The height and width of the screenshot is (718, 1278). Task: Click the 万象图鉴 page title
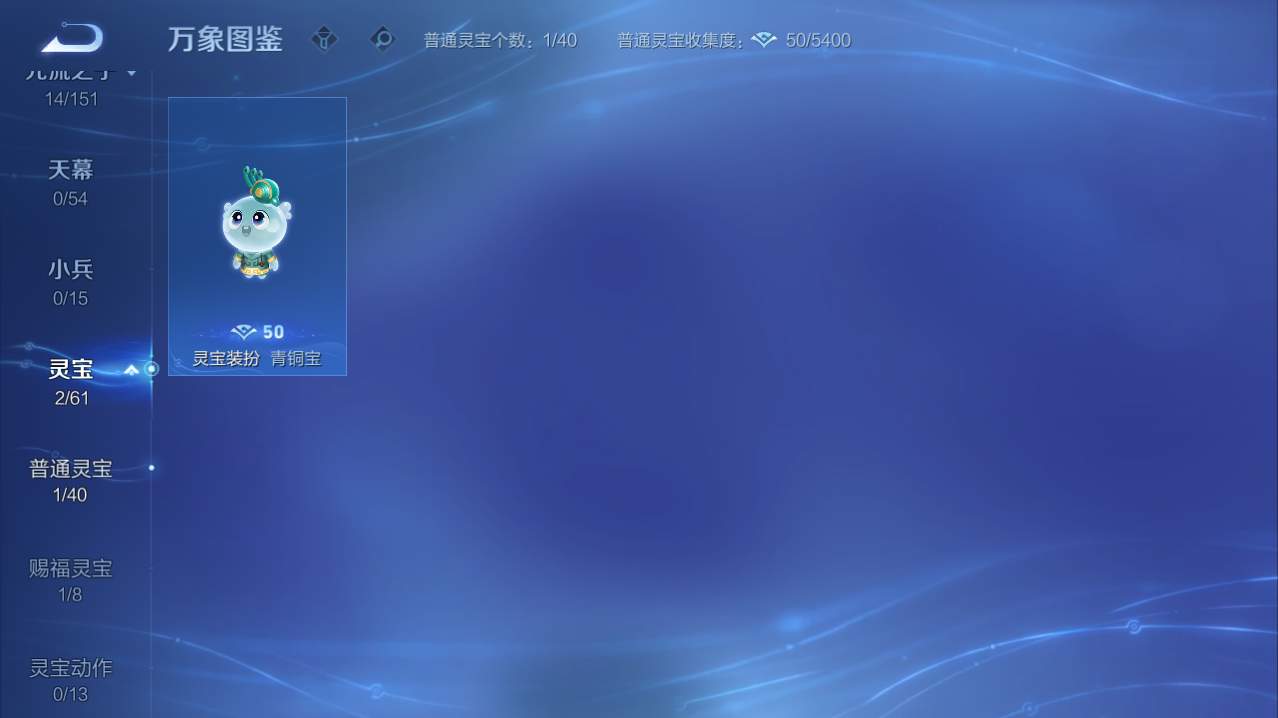click(225, 39)
